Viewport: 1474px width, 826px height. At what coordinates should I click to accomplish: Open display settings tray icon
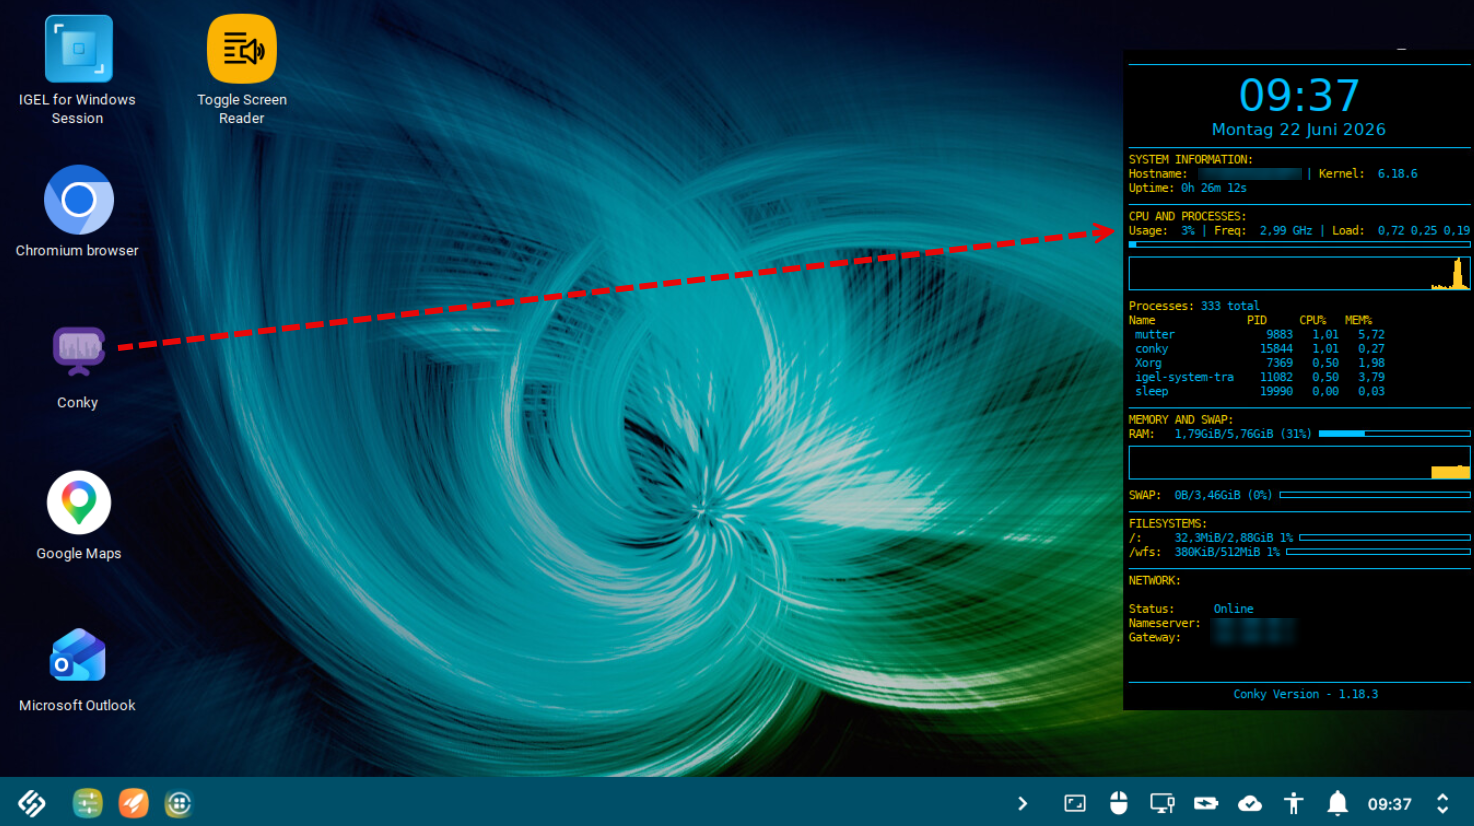click(x=1162, y=803)
